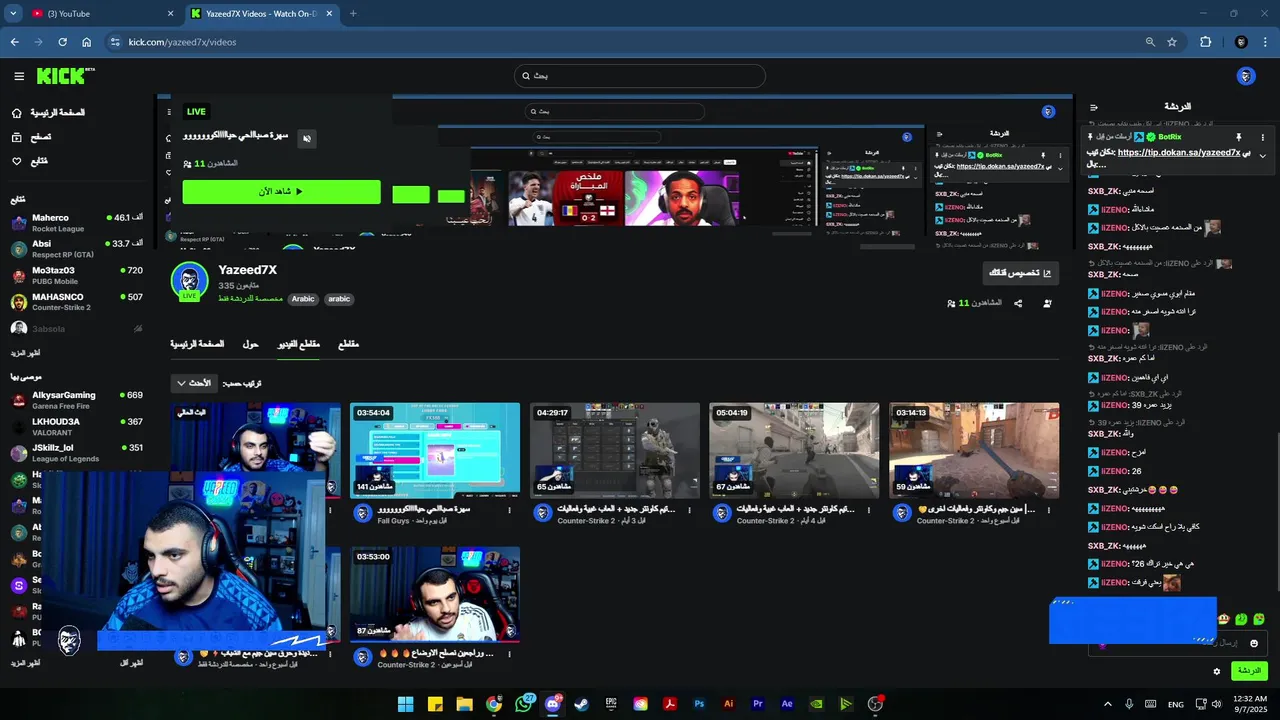
Task: Open LKHOUD3A recommended channel
Action: [76, 427]
